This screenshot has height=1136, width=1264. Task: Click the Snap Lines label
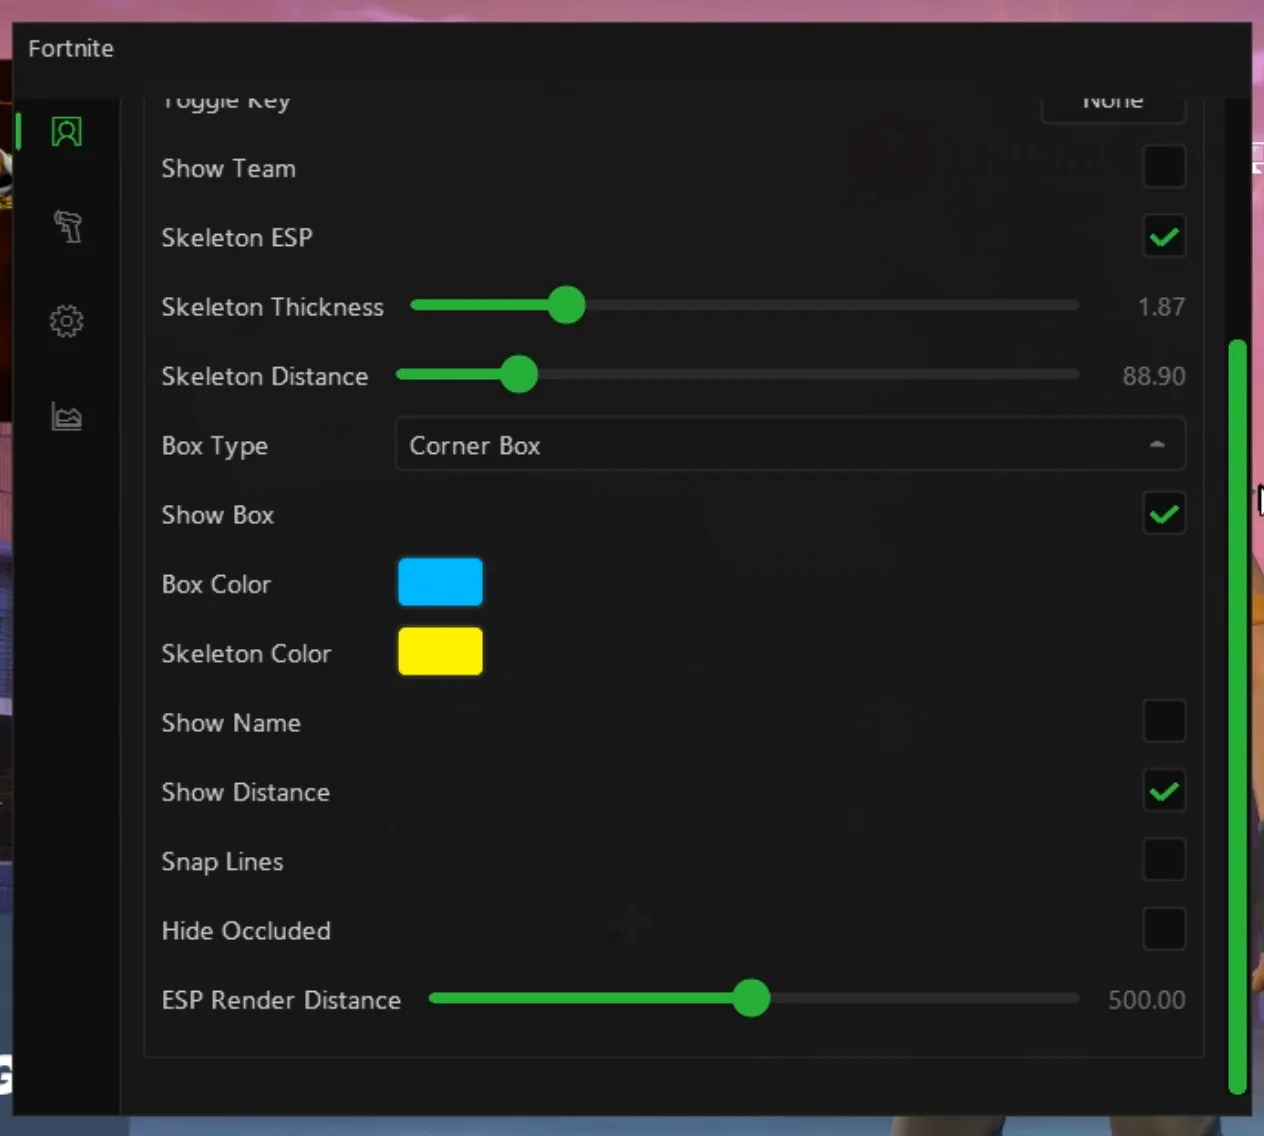click(222, 862)
